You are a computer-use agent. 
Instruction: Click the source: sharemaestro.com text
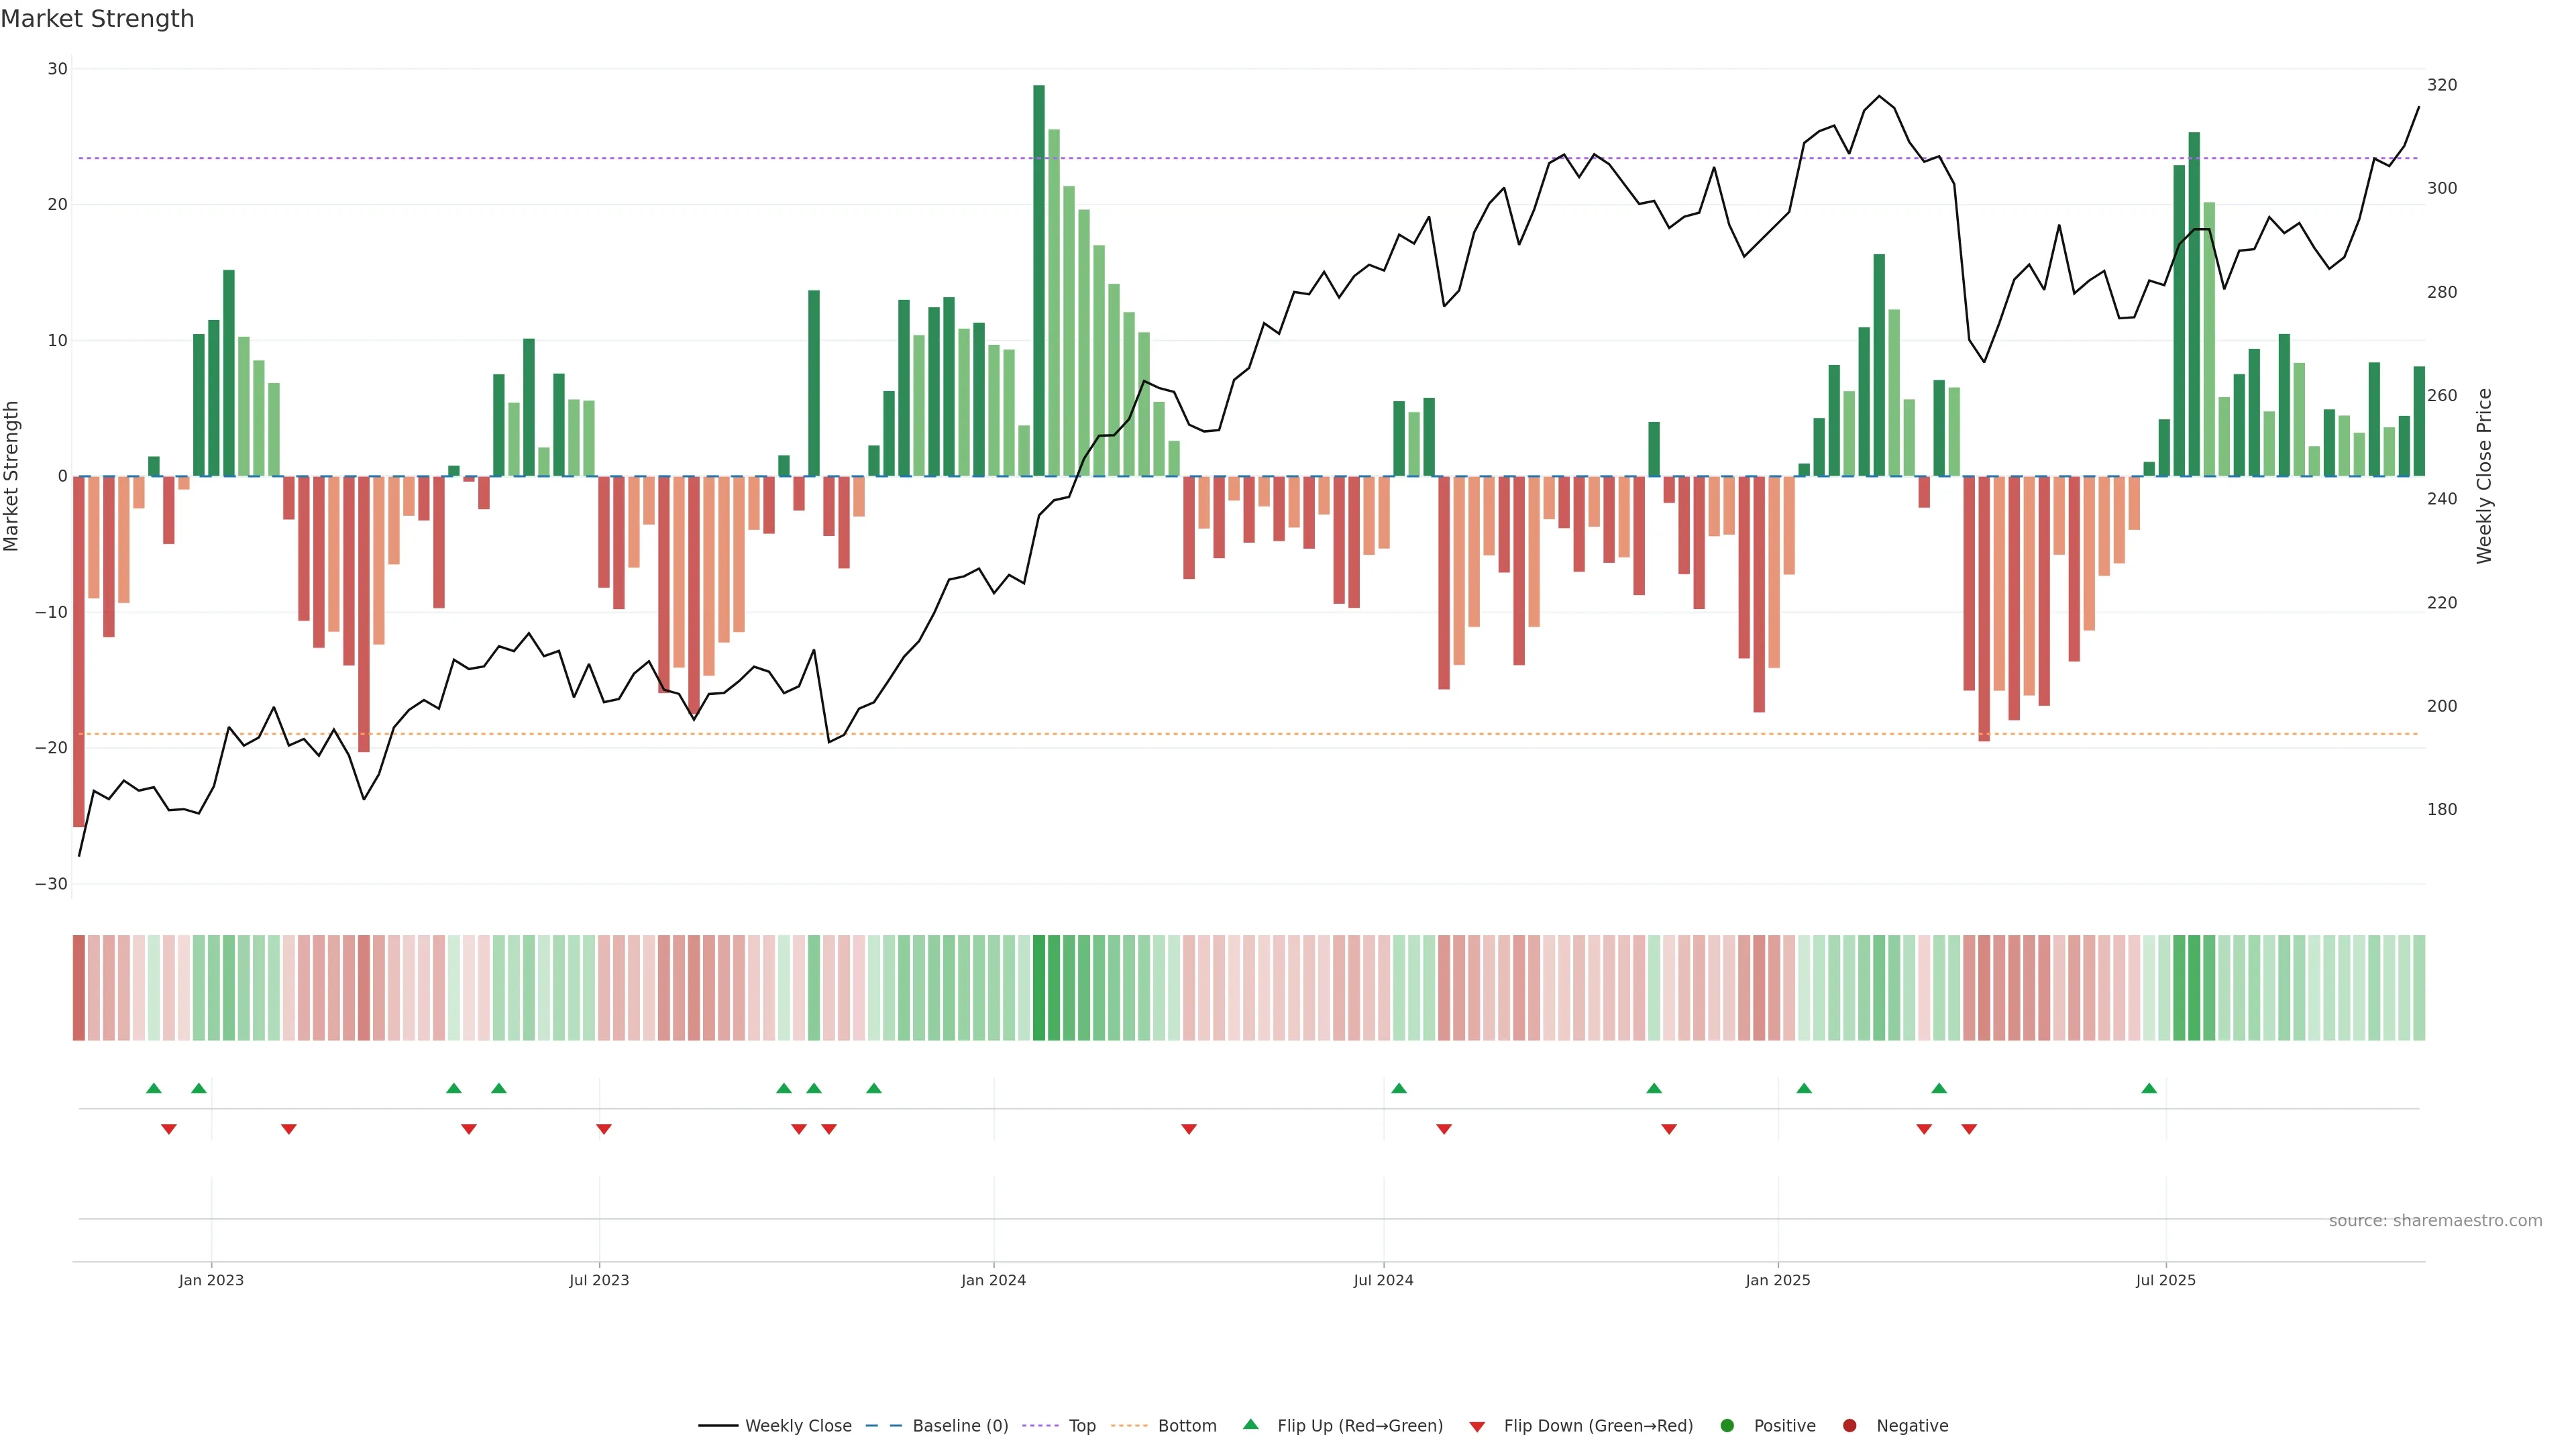(2435, 1221)
